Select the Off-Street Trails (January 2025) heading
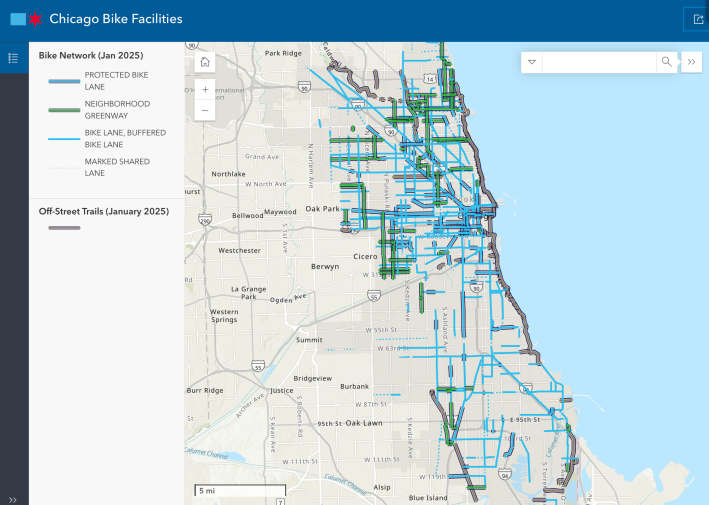Viewport: 709px width, 505px height. coord(104,211)
